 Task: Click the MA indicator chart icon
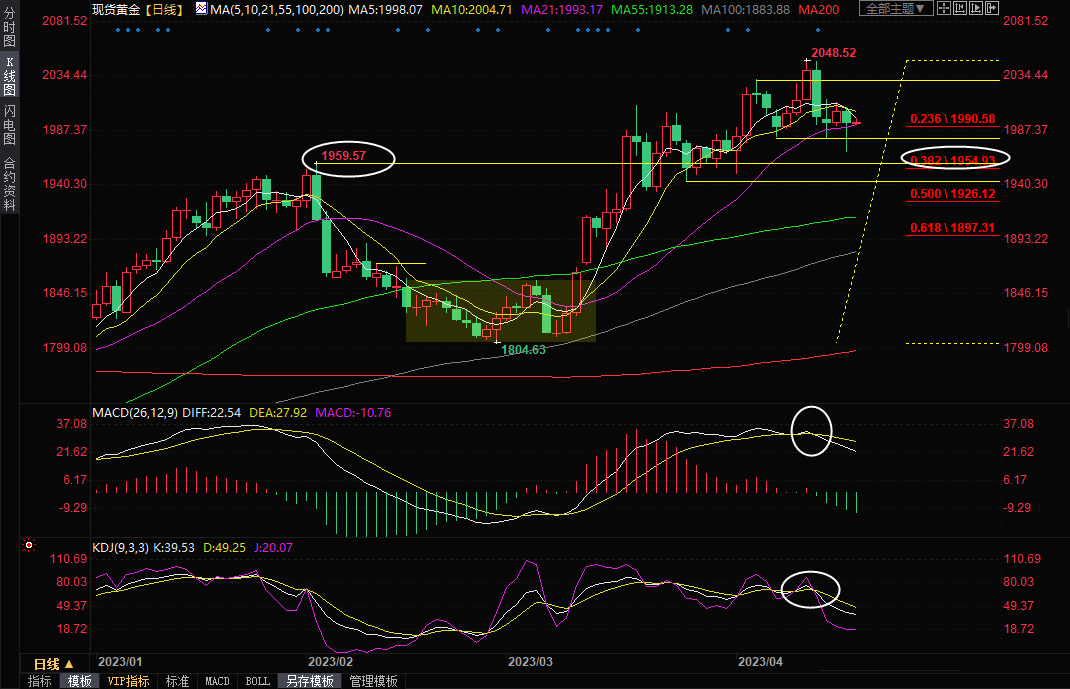pyautogui.click(x=201, y=8)
